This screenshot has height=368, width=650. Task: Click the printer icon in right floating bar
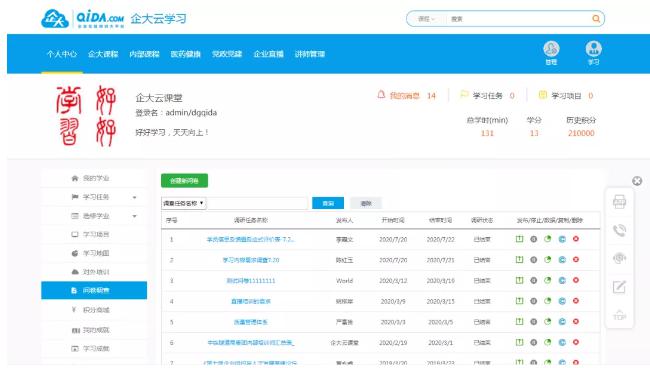[619, 202]
